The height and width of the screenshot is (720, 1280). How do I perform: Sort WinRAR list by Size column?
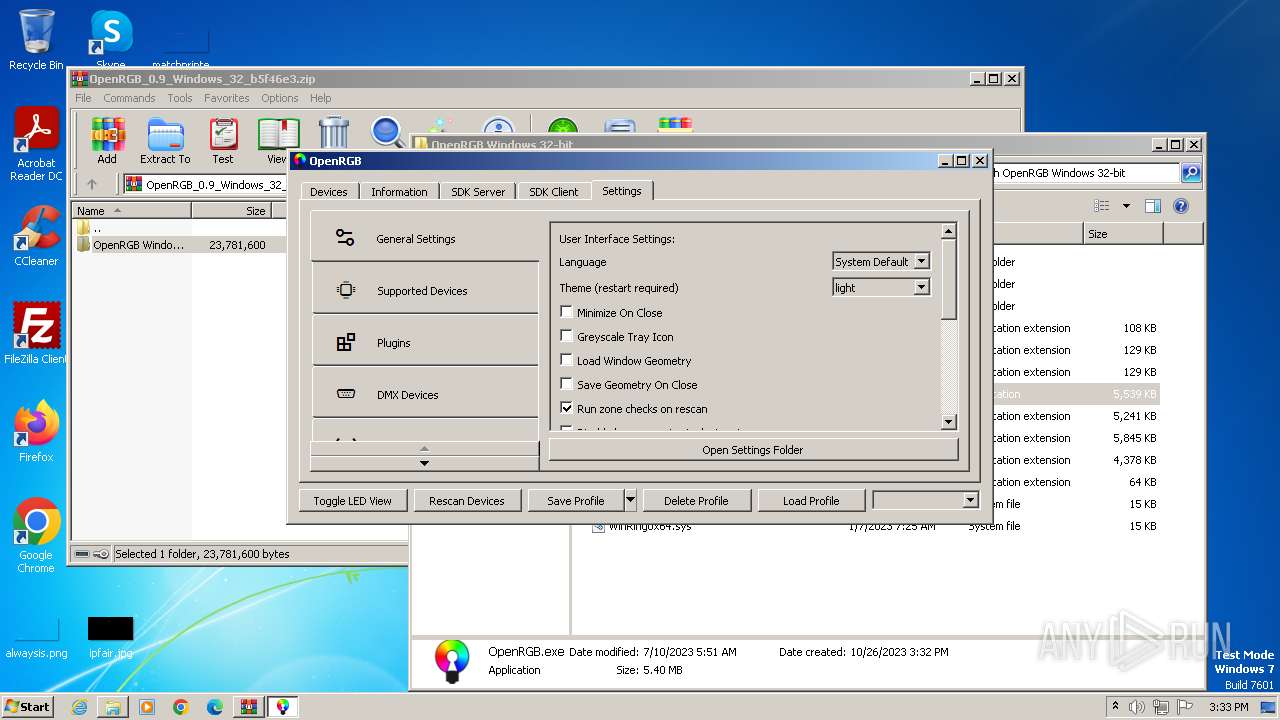231,210
